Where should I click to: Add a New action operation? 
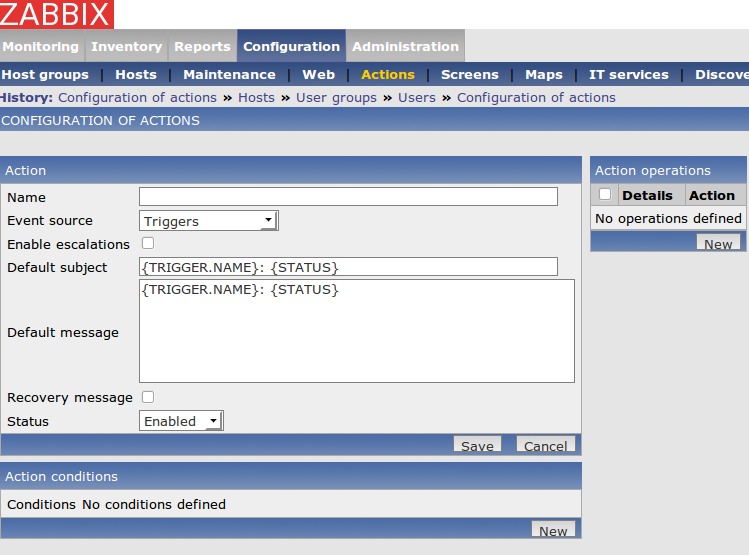coord(718,244)
